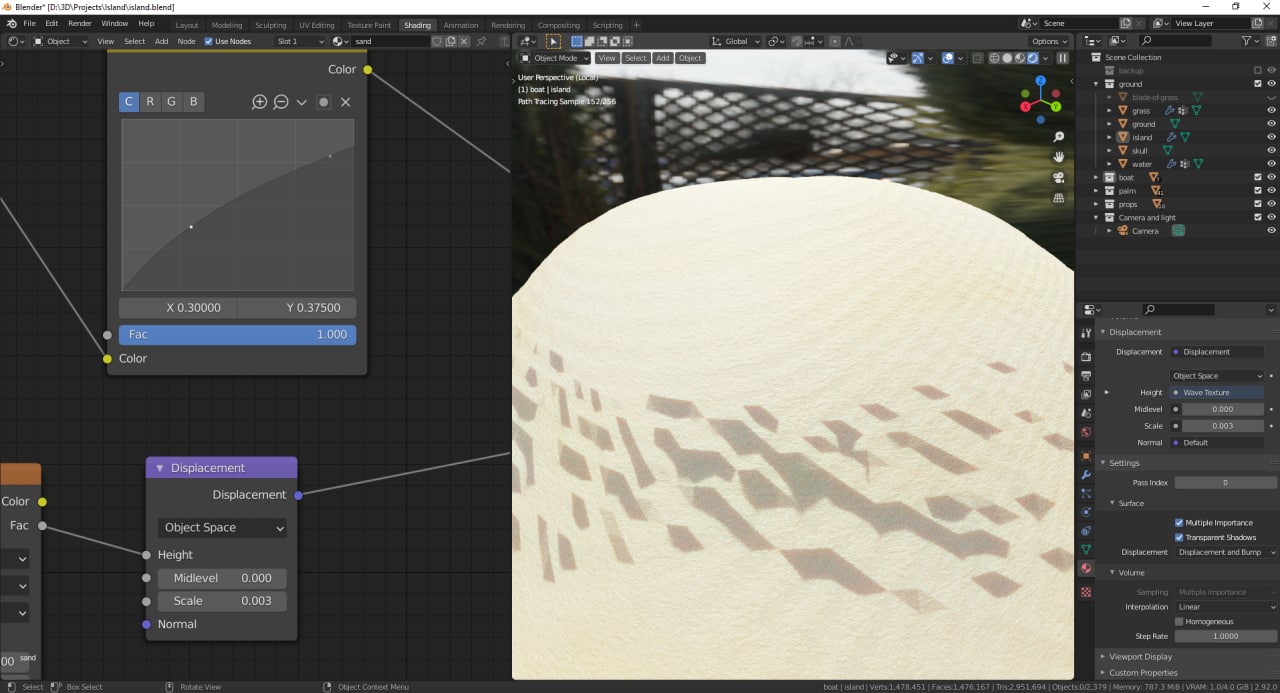The image size is (1280, 693).
Task: Switch to wireframe viewport shading
Action: click(994, 58)
